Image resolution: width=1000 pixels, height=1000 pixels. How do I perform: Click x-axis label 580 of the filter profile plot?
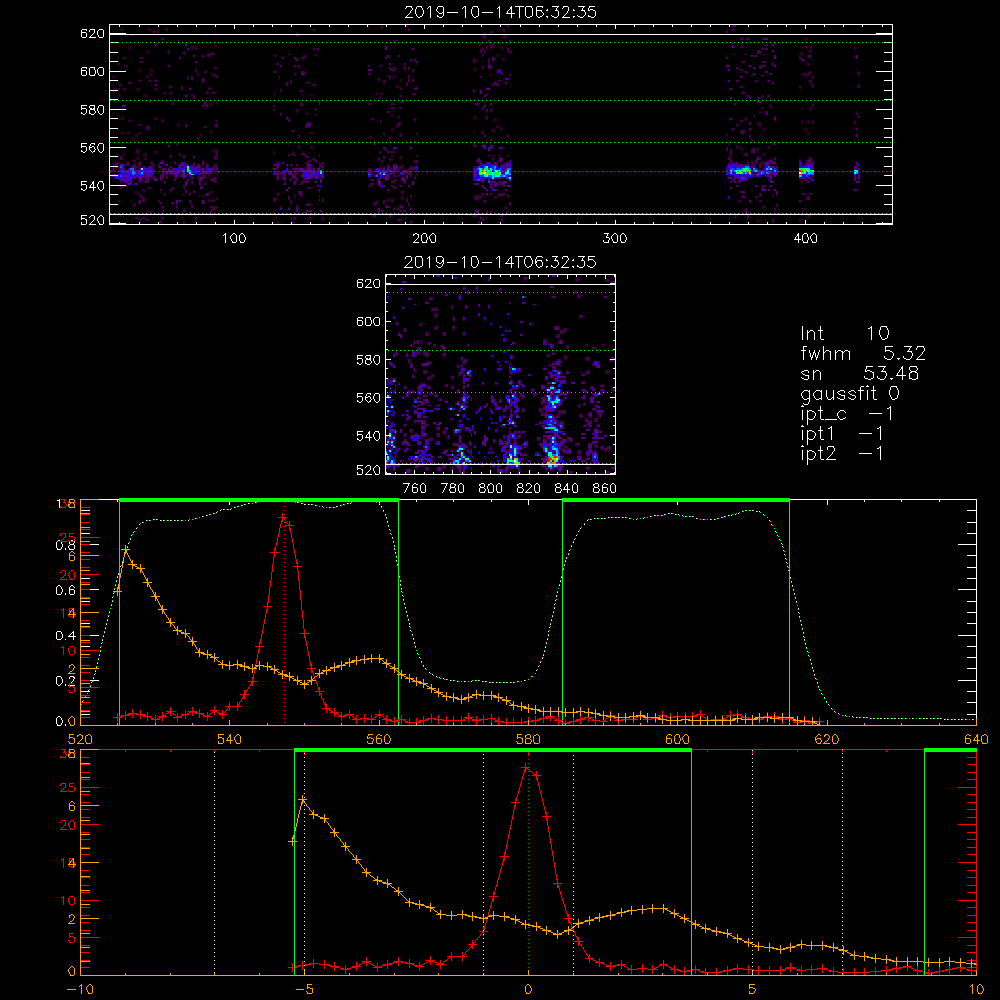pos(528,740)
